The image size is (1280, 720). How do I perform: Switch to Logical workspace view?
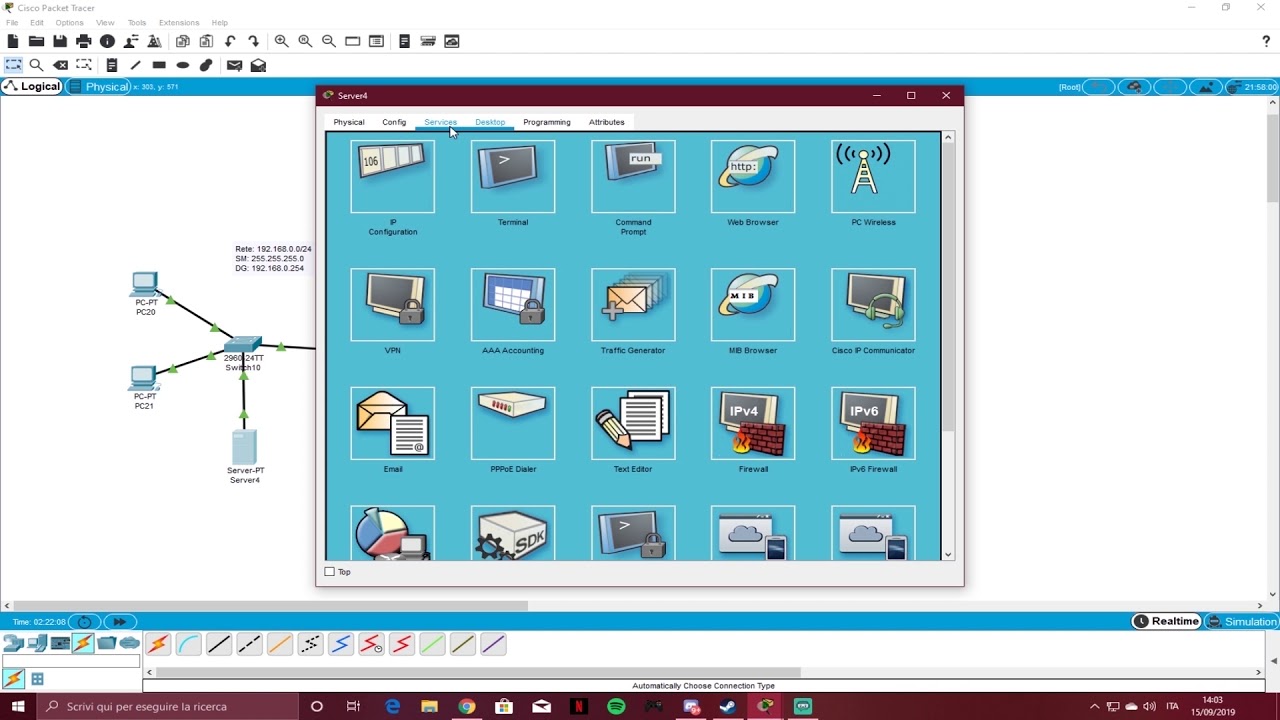click(x=32, y=87)
